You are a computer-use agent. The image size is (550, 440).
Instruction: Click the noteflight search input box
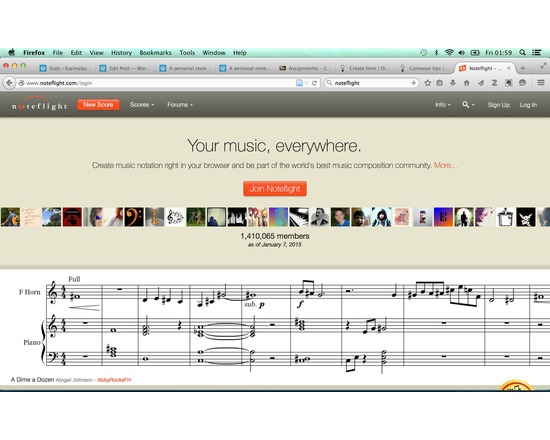pyautogui.click(x=371, y=83)
